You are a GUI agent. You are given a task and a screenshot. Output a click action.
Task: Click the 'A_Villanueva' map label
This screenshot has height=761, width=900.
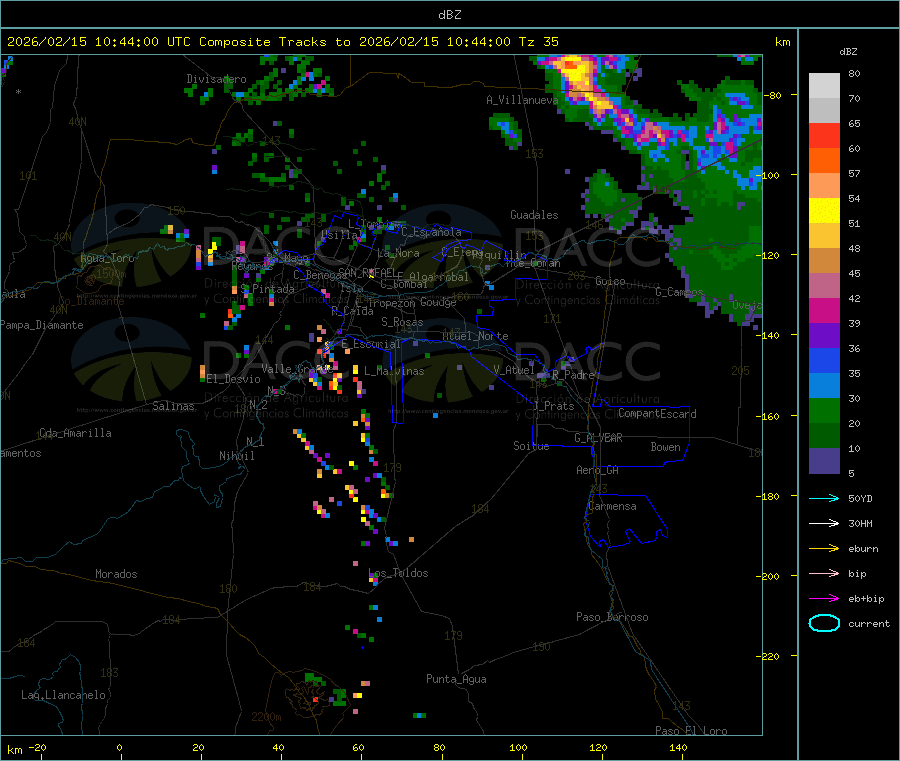[522, 100]
